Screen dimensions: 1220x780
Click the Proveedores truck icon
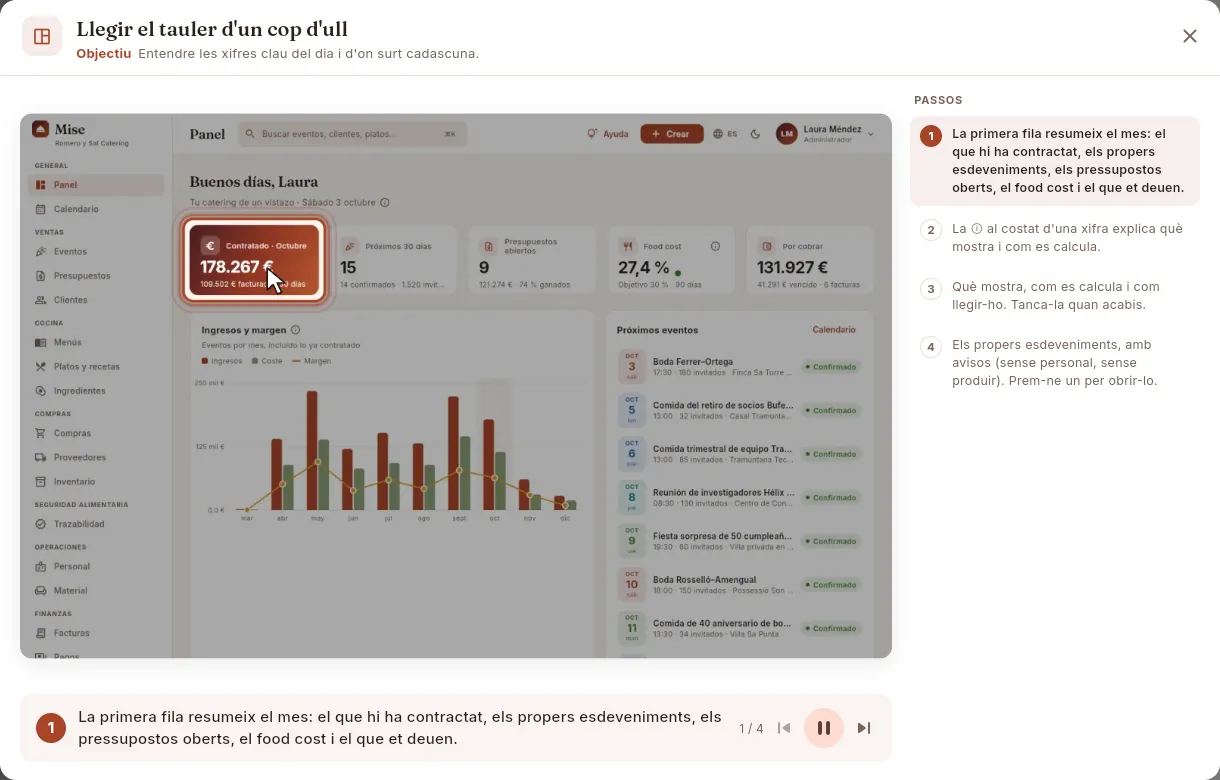(x=41, y=457)
